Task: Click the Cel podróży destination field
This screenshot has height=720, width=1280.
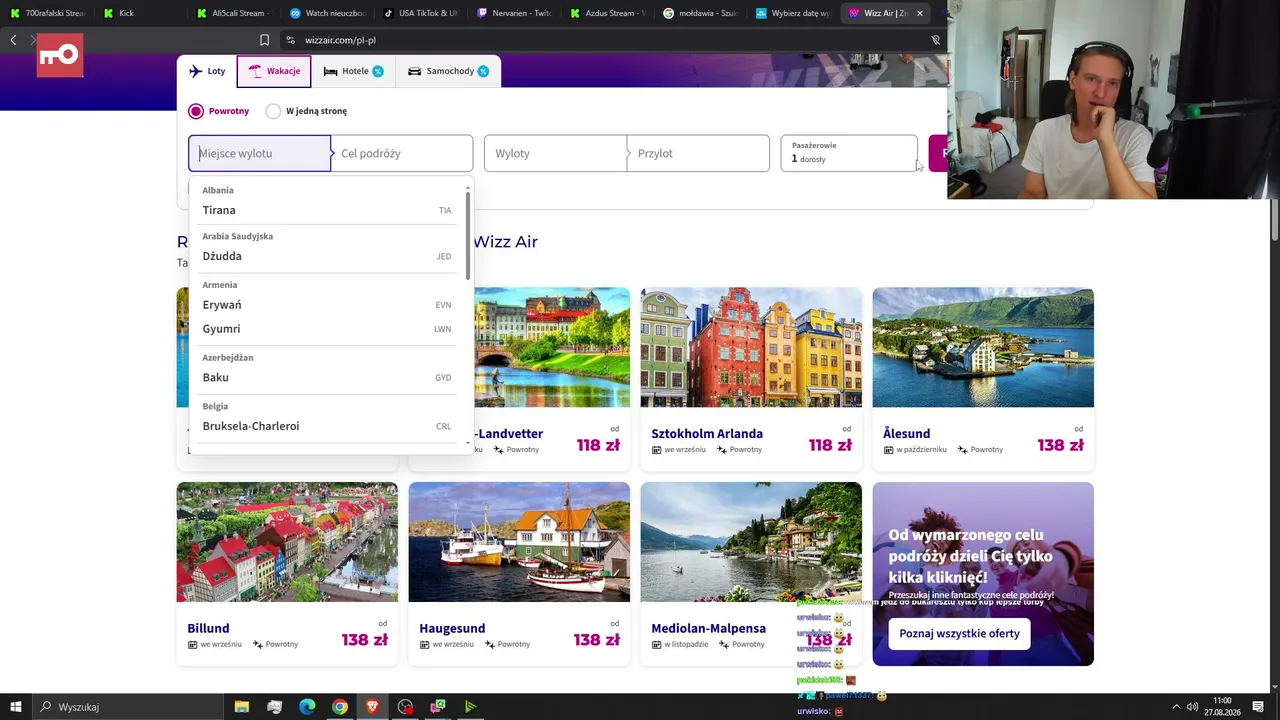Action: [x=401, y=153]
